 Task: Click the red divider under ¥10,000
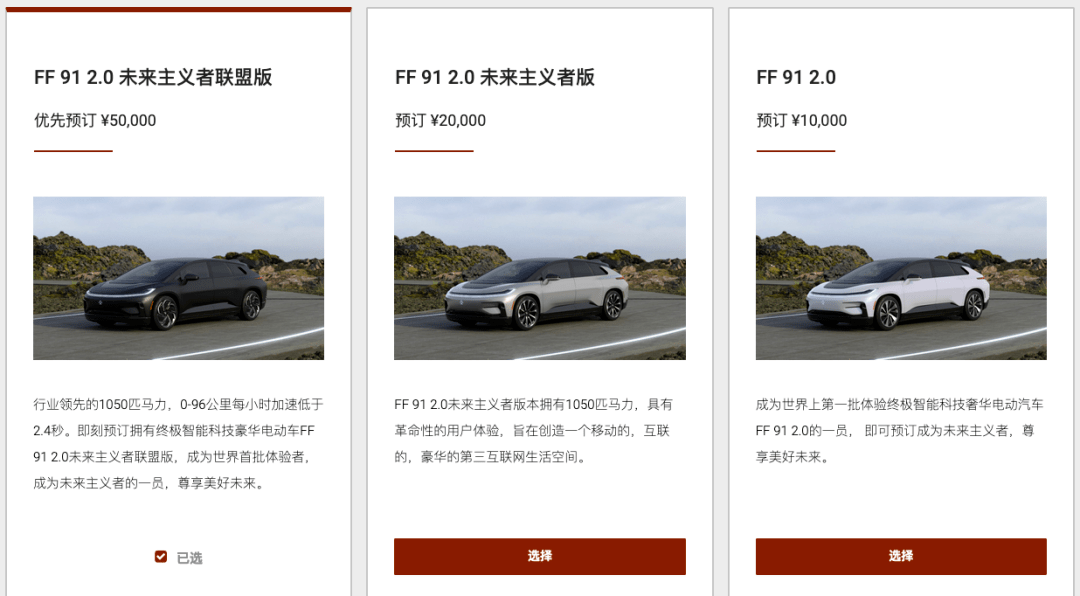coord(796,151)
